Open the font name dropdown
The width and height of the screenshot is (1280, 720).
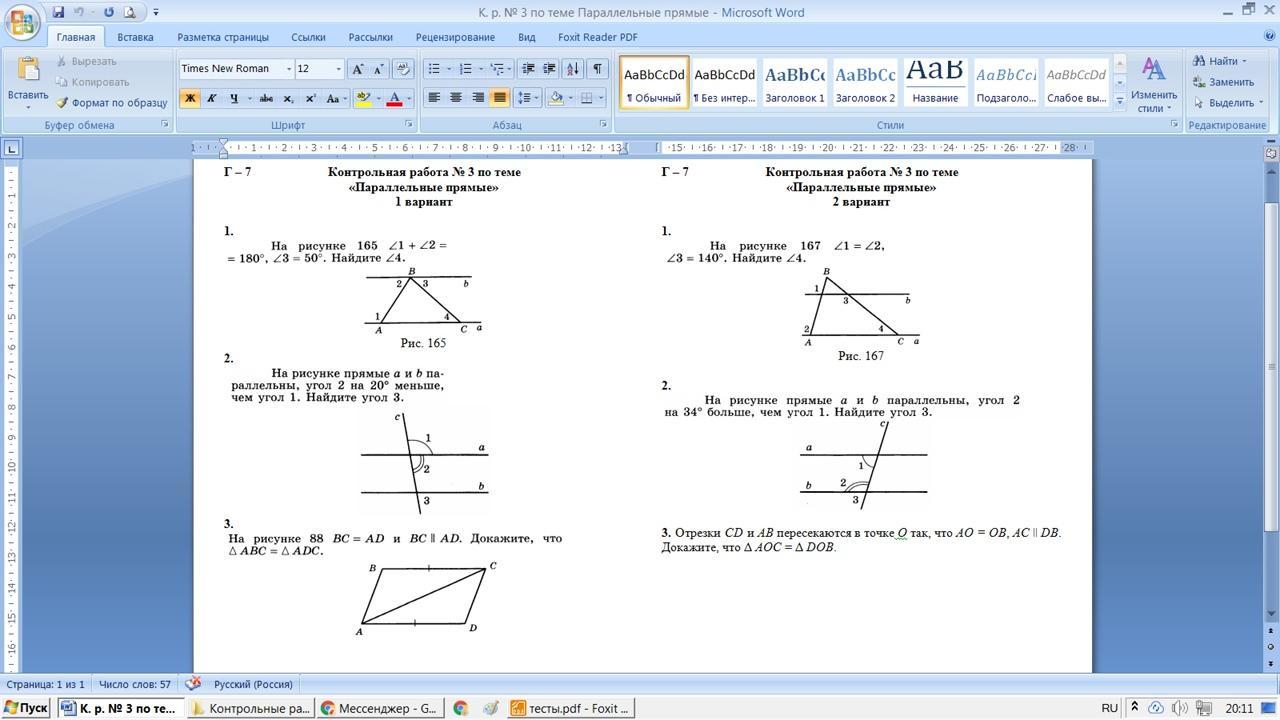click(x=289, y=69)
